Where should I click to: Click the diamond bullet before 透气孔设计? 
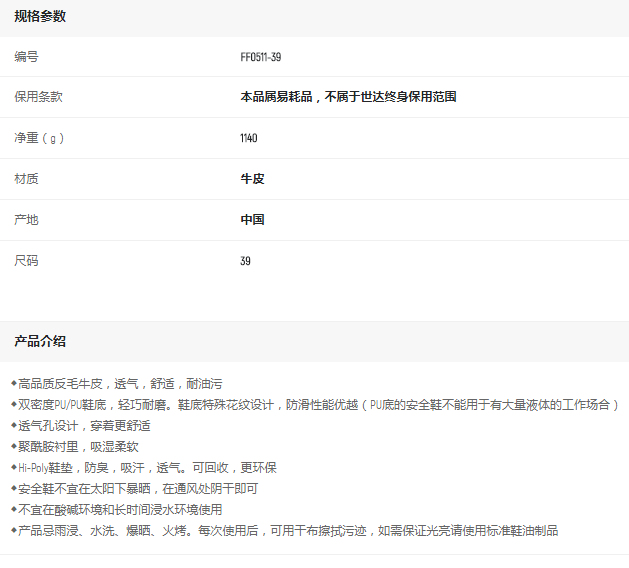(x=14, y=425)
